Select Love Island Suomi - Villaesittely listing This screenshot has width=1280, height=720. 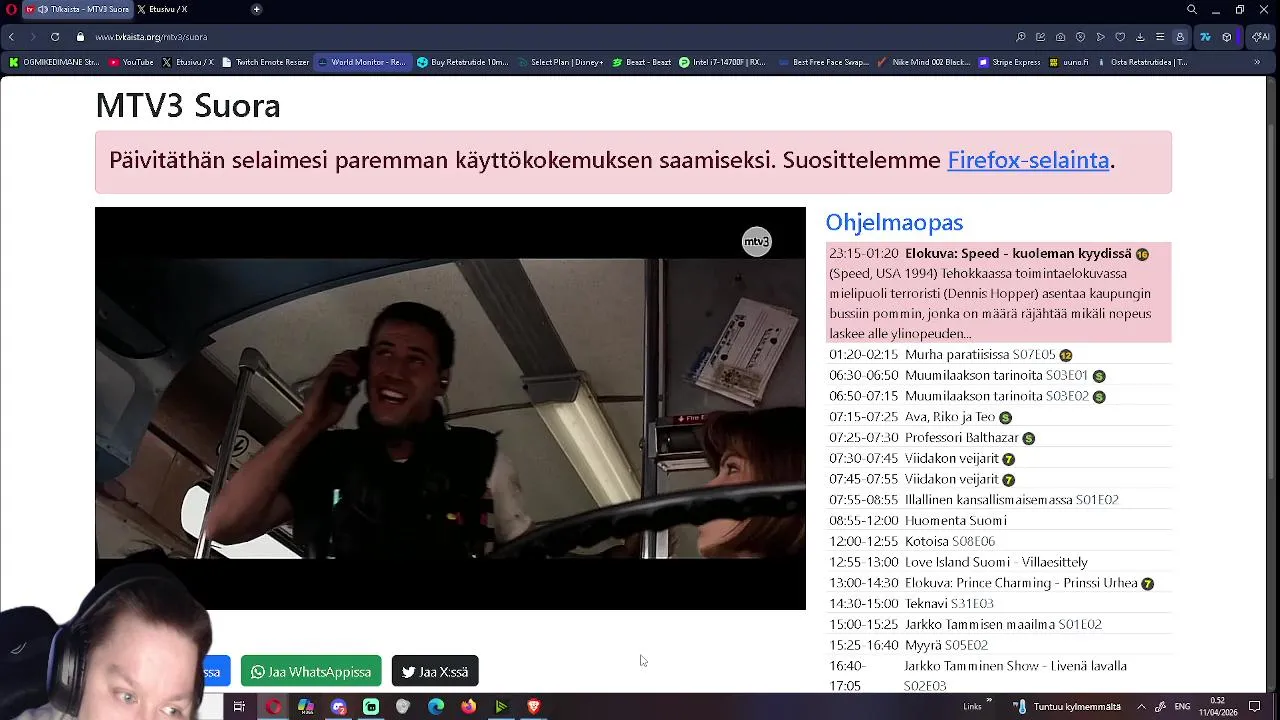998,562
